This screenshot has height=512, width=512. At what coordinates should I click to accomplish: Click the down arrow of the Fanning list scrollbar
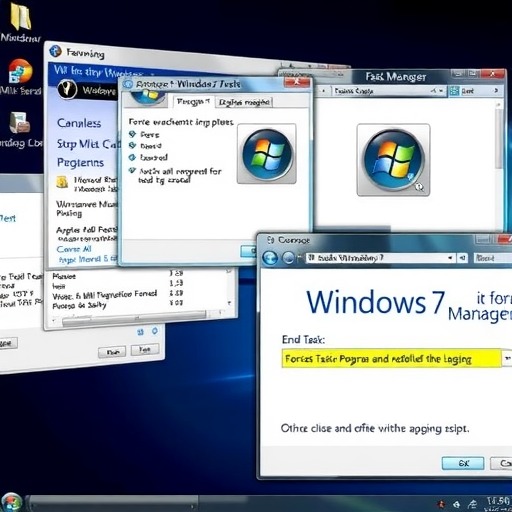[229, 303]
